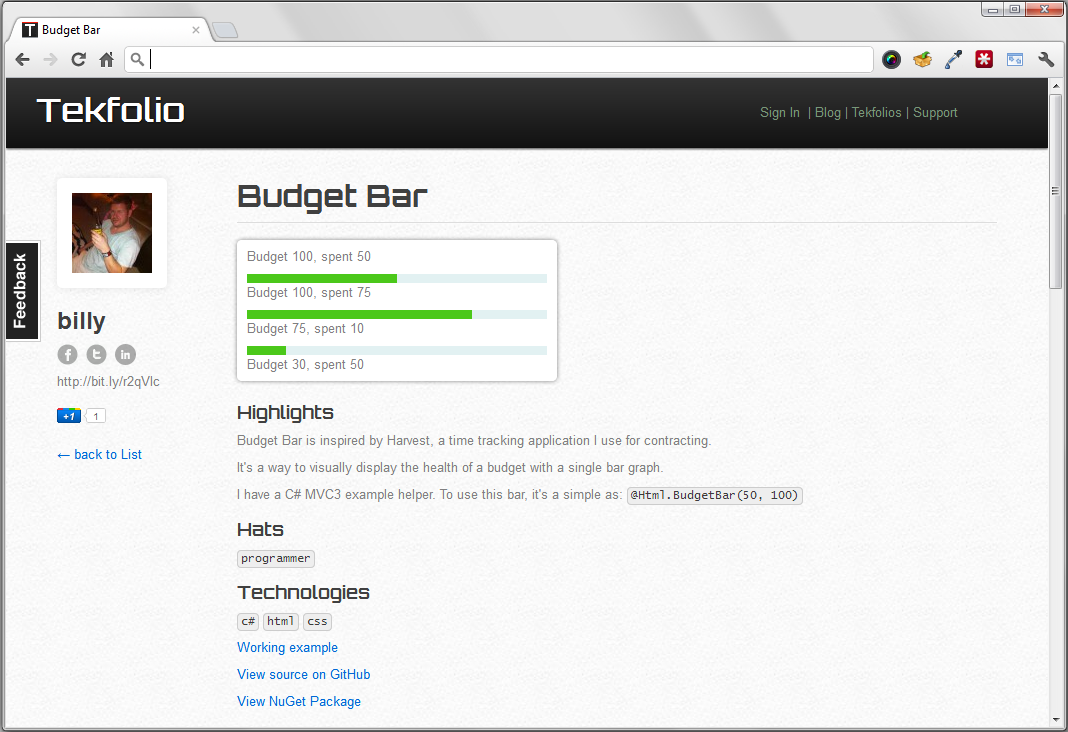Click the css technology tag
The image size is (1068, 732).
coord(317,622)
